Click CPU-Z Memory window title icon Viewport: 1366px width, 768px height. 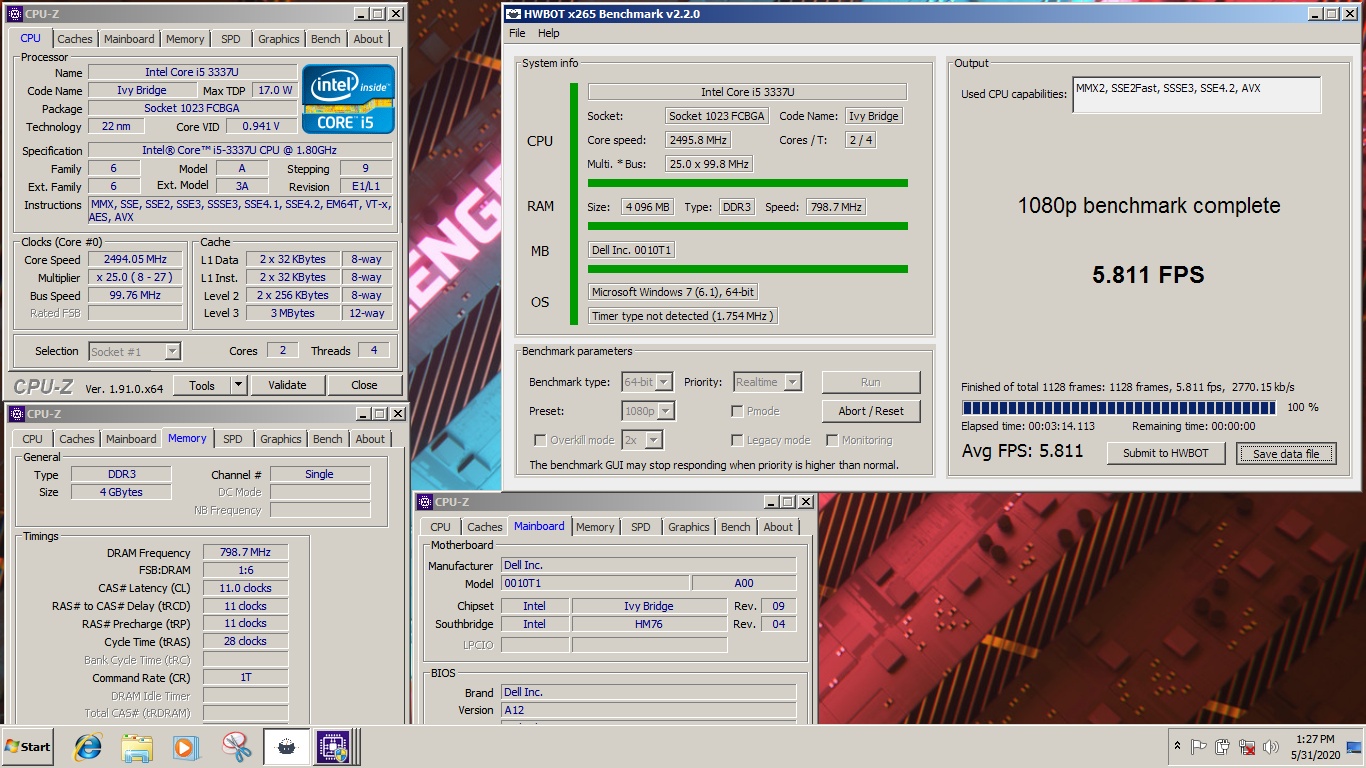pyautogui.click(x=15, y=414)
